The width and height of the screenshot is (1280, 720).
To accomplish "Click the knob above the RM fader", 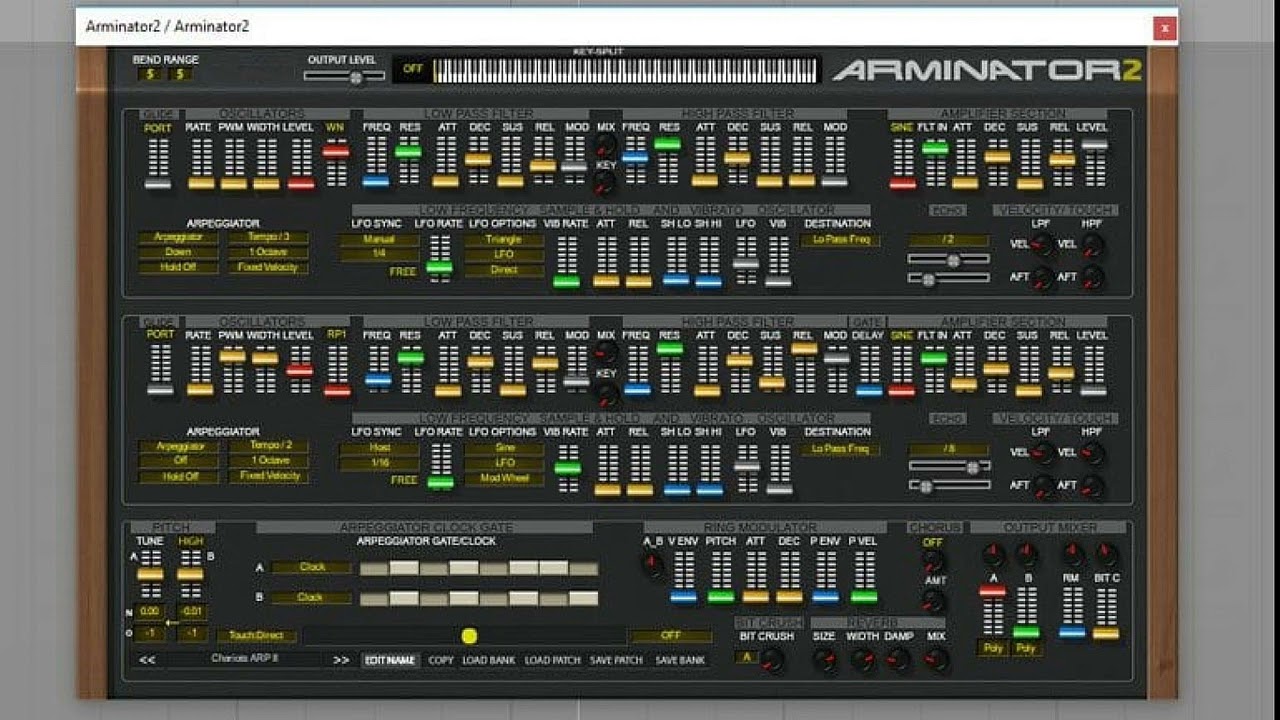I will click(1072, 556).
